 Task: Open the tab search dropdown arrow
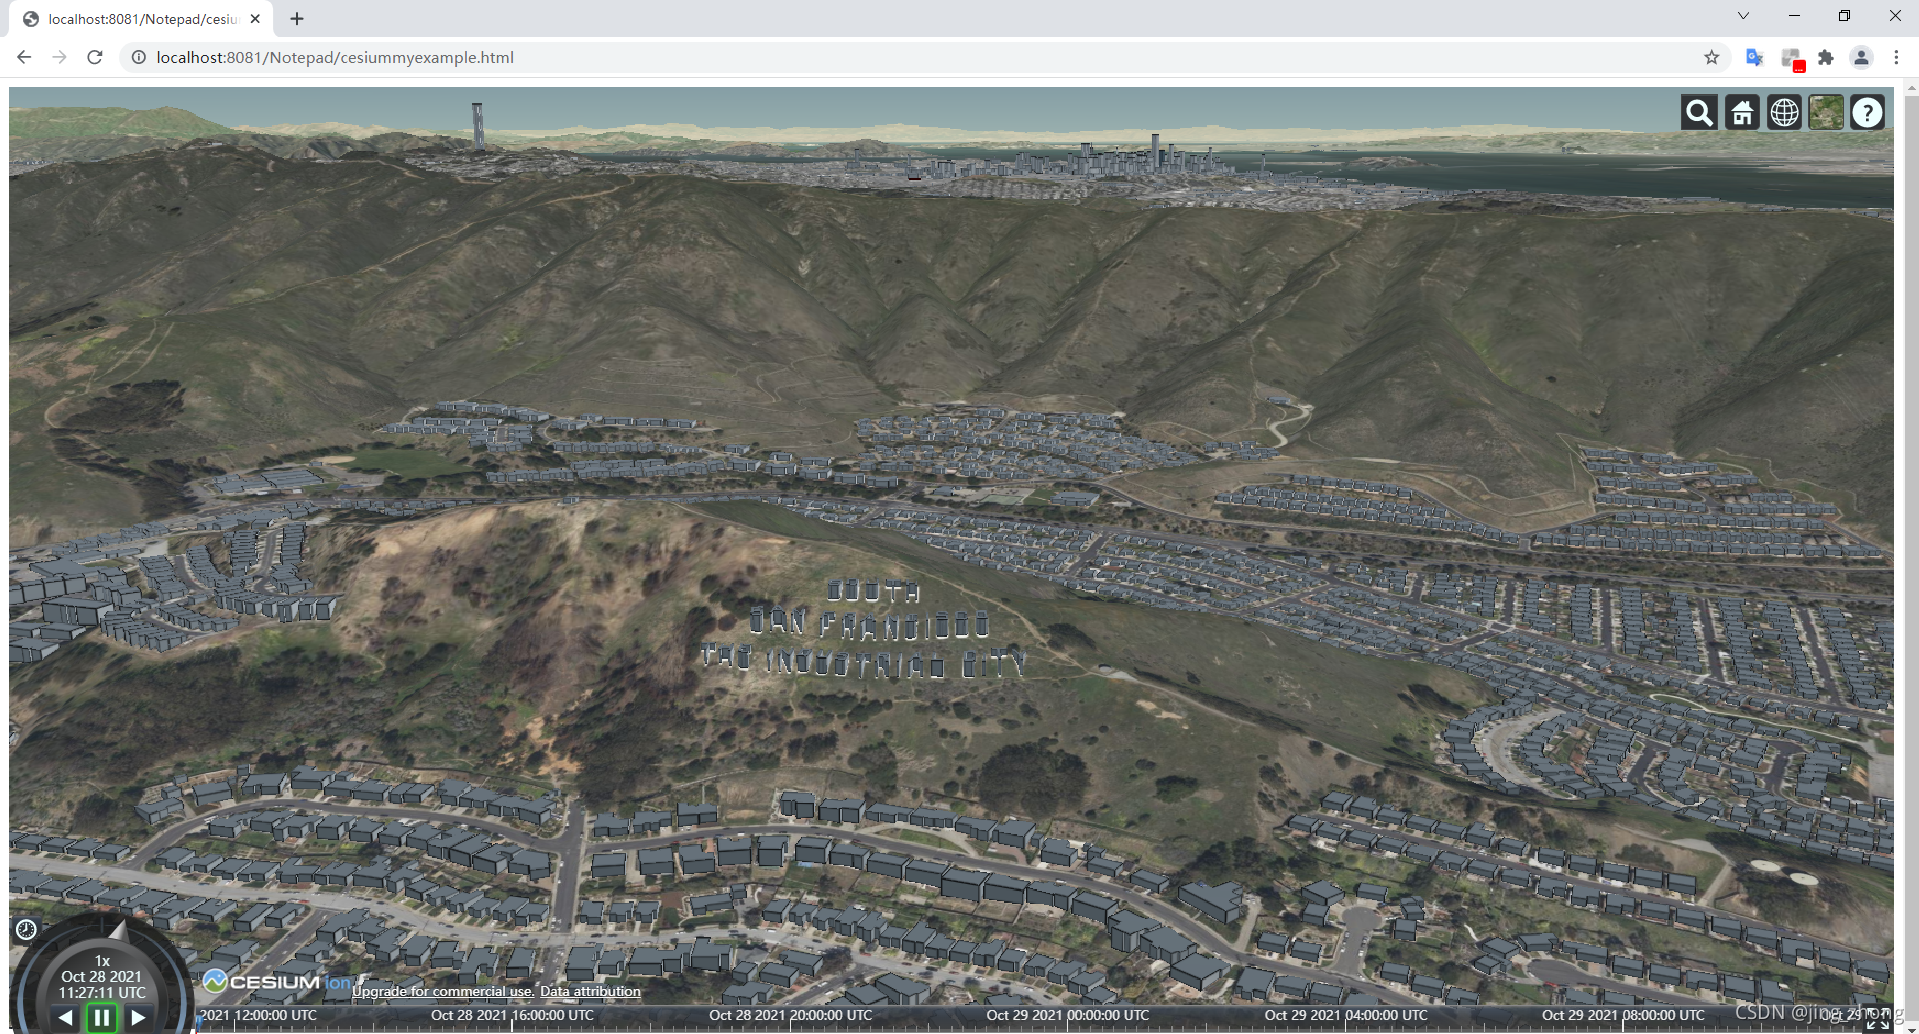pyautogui.click(x=1743, y=16)
